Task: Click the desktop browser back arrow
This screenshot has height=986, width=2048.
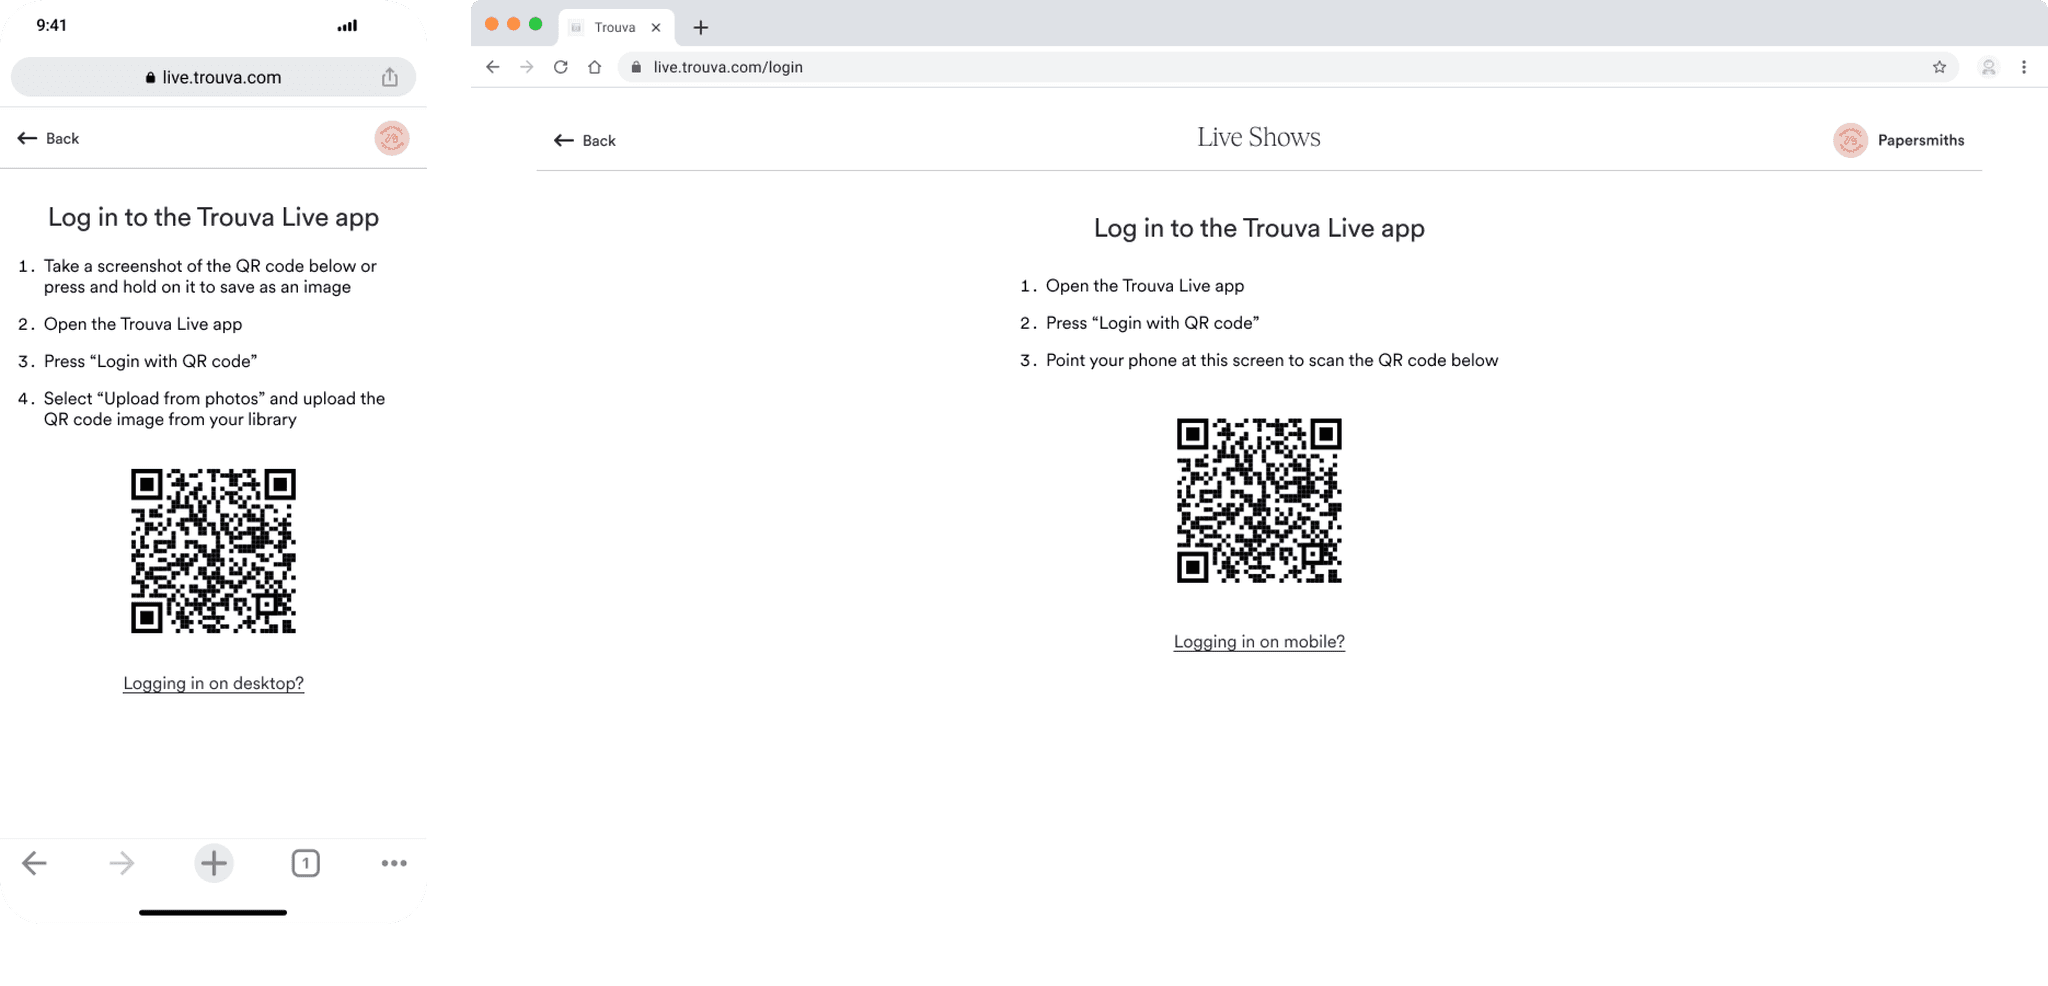Action: coord(492,67)
